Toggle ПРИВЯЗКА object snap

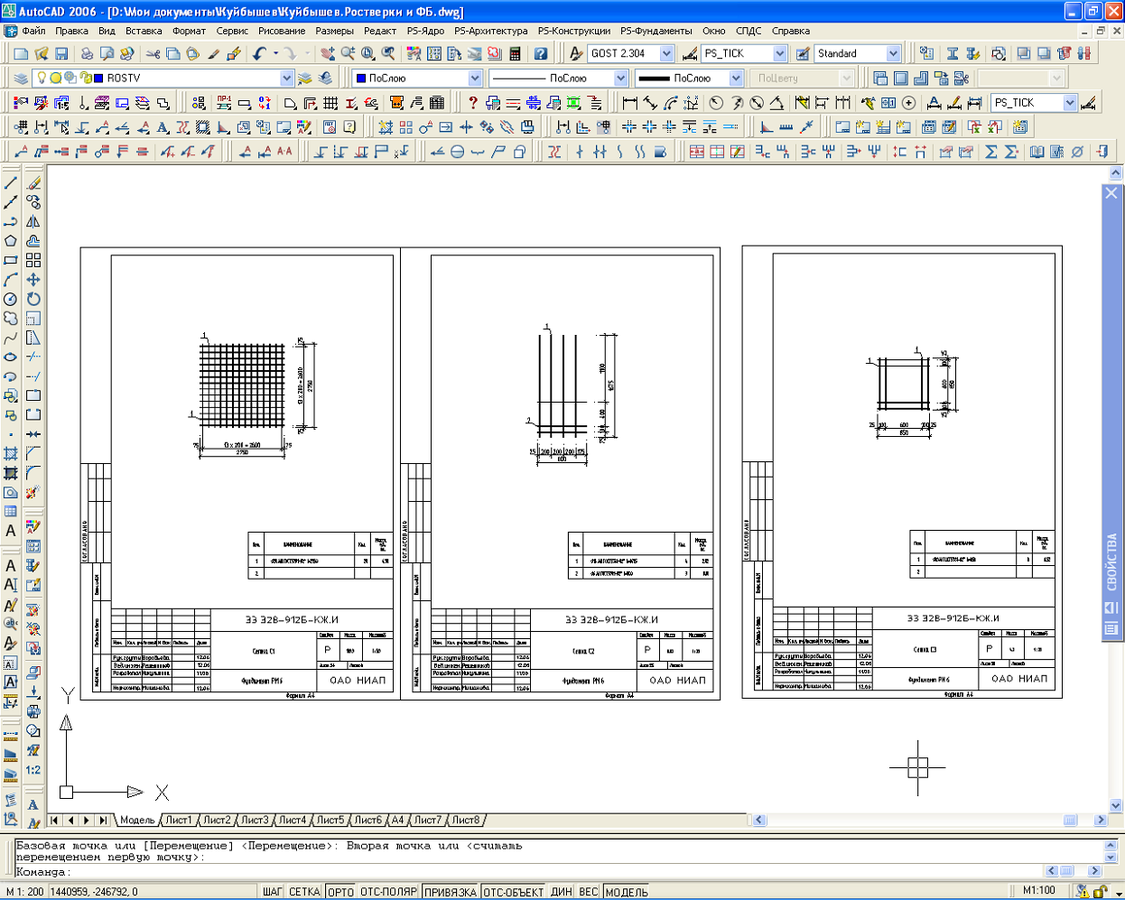pyautogui.click(x=450, y=891)
